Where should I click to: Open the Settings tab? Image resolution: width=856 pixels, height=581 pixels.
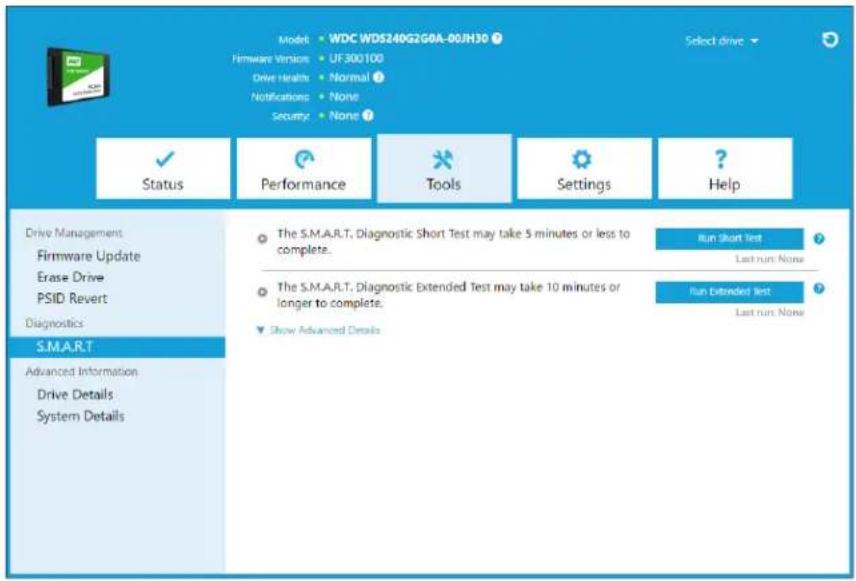click(584, 168)
